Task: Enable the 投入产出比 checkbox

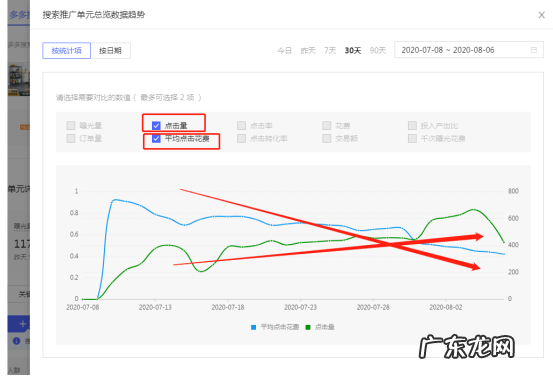Action: pyautogui.click(x=412, y=126)
